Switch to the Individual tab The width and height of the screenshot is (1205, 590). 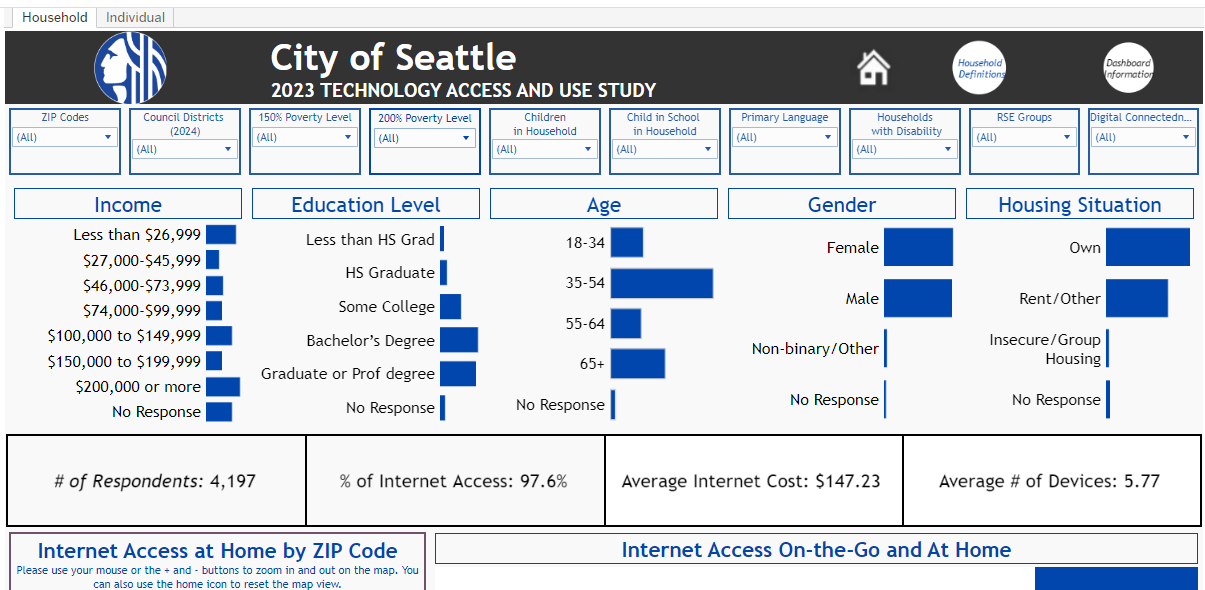[134, 16]
